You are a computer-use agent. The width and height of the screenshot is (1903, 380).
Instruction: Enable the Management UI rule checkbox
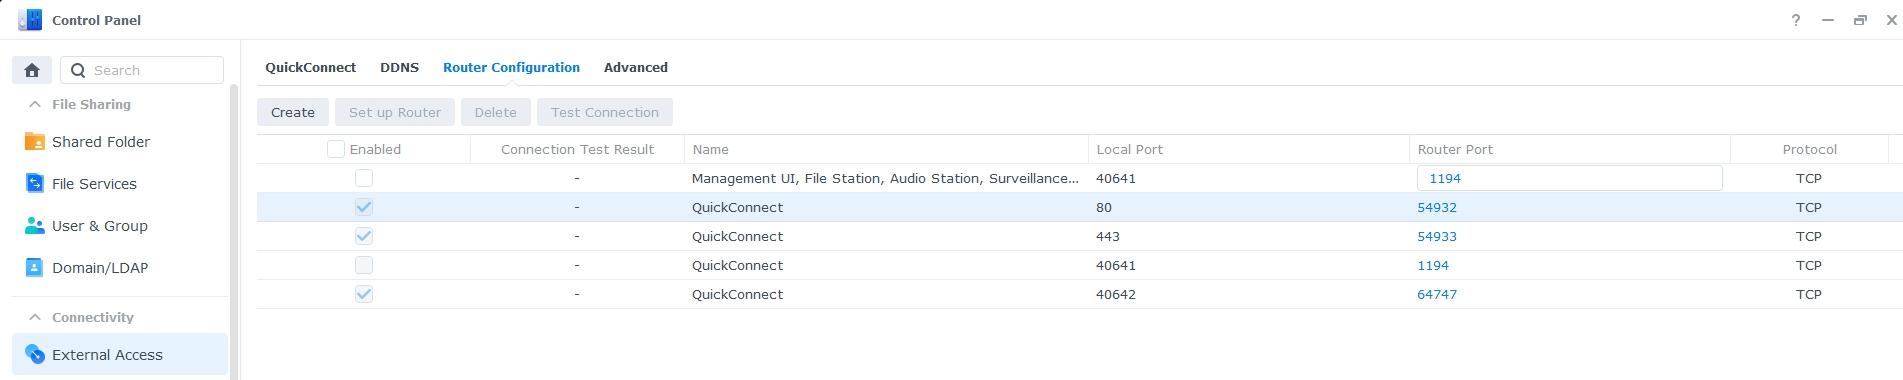364,178
